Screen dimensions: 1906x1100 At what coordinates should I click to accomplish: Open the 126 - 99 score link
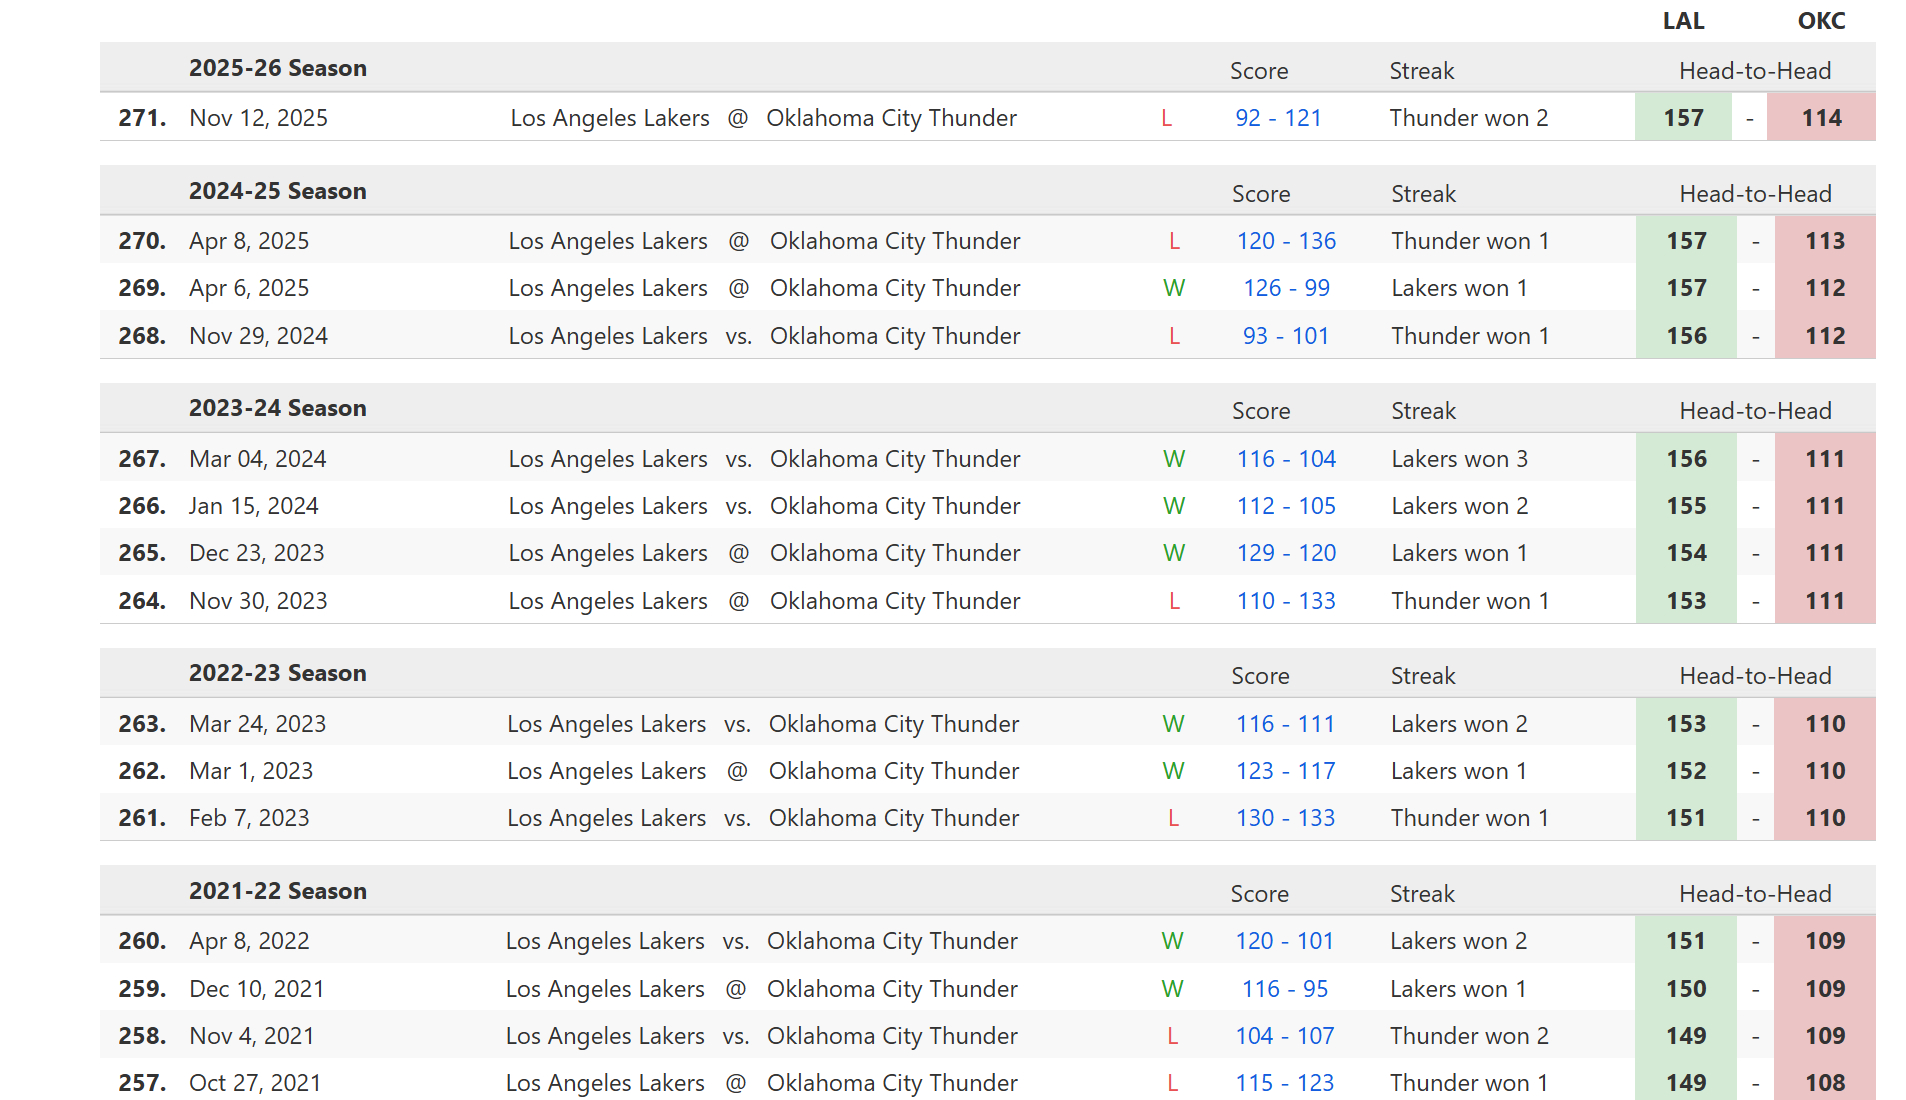click(1286, 288)
